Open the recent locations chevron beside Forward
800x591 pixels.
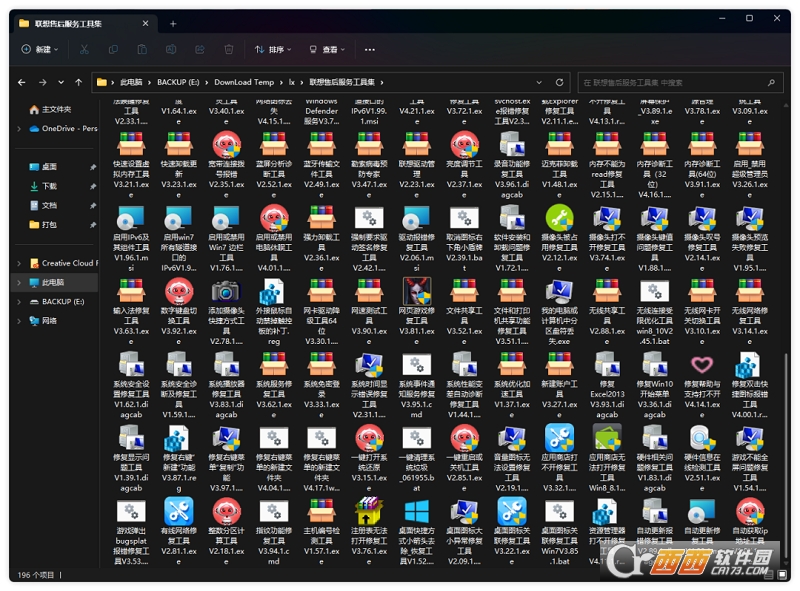[61, 82]
